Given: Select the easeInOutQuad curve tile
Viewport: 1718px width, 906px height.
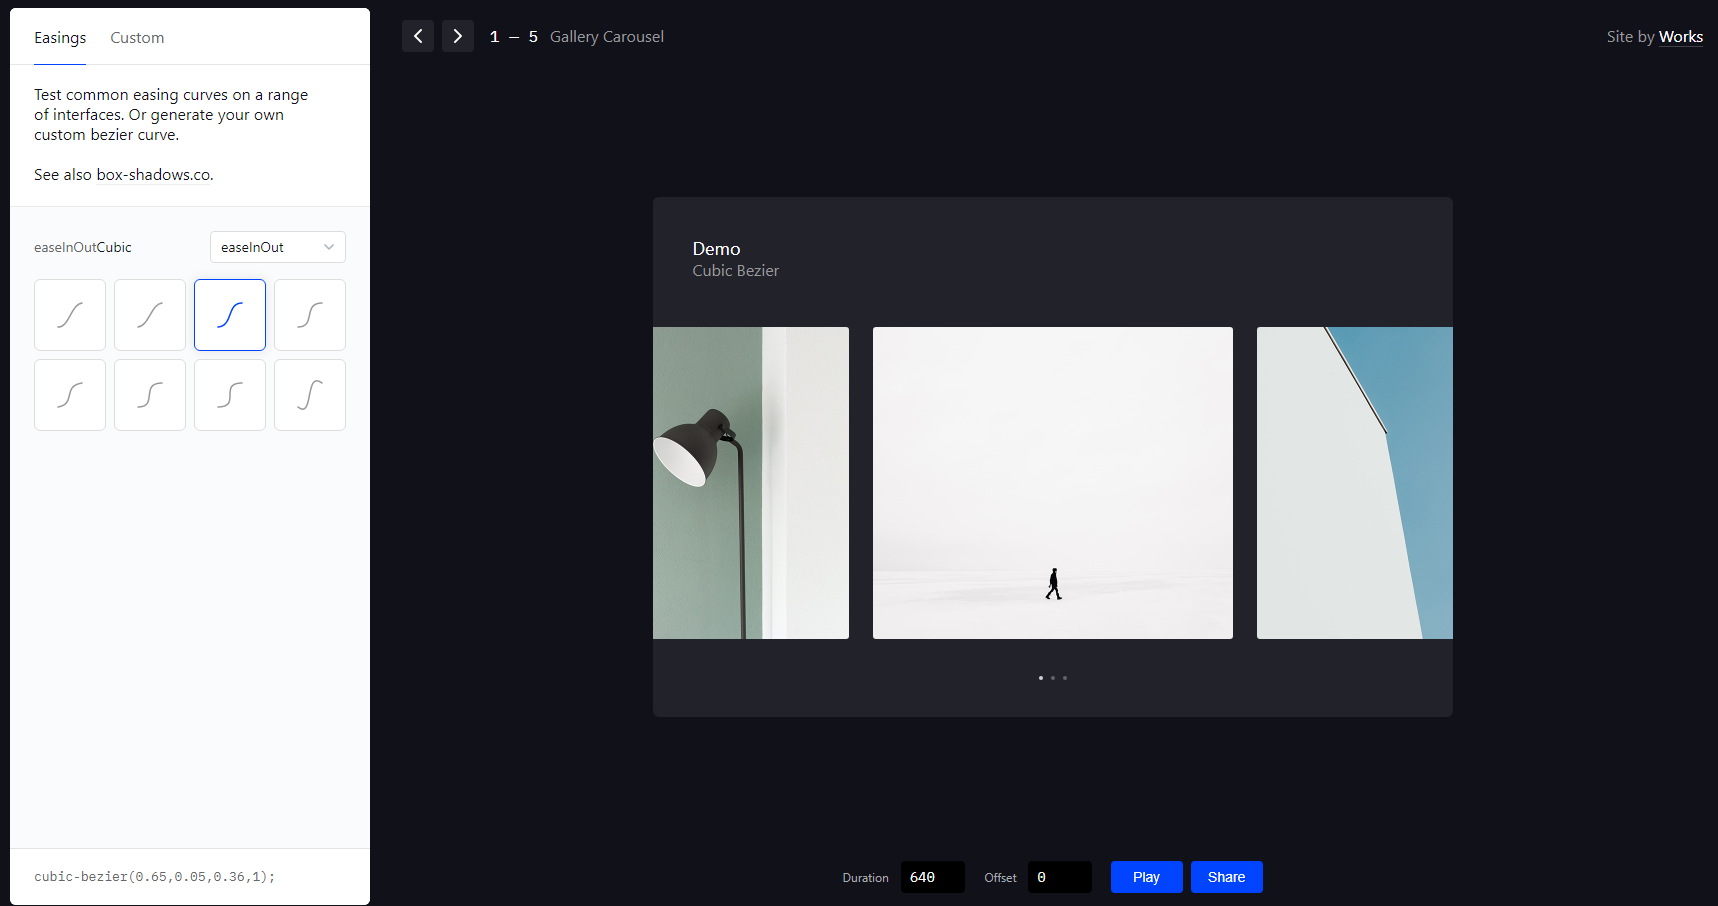Looking at the screenshot, I should pyautogui.click(x=150, y=315).
